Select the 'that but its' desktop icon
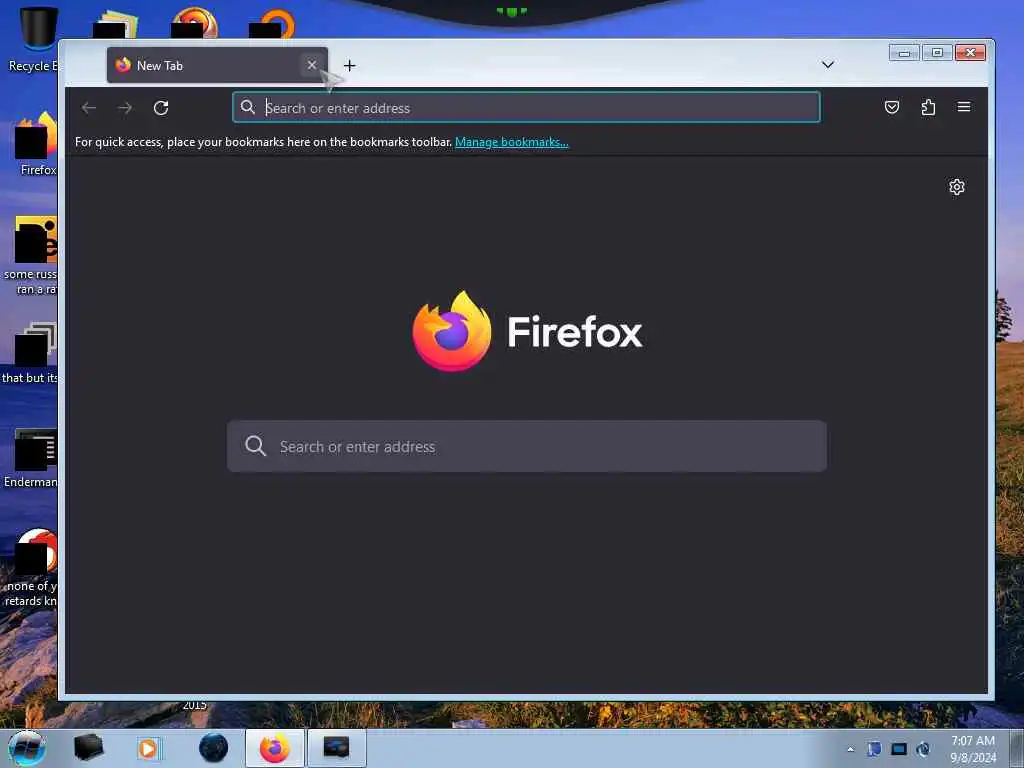Viewport: 1024px width, 768px height. point(30,353)
